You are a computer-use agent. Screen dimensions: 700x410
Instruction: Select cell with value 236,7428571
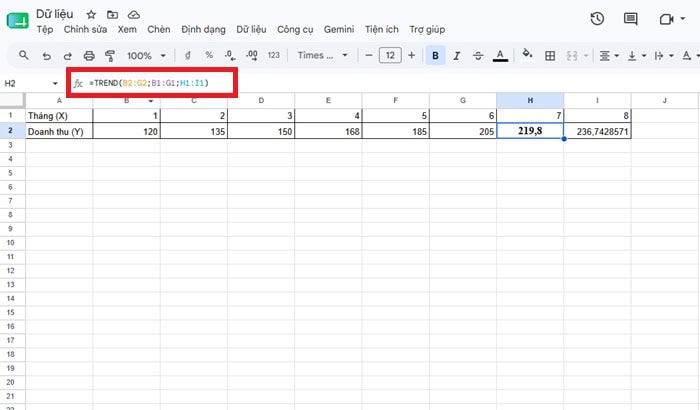coord(597,131)
